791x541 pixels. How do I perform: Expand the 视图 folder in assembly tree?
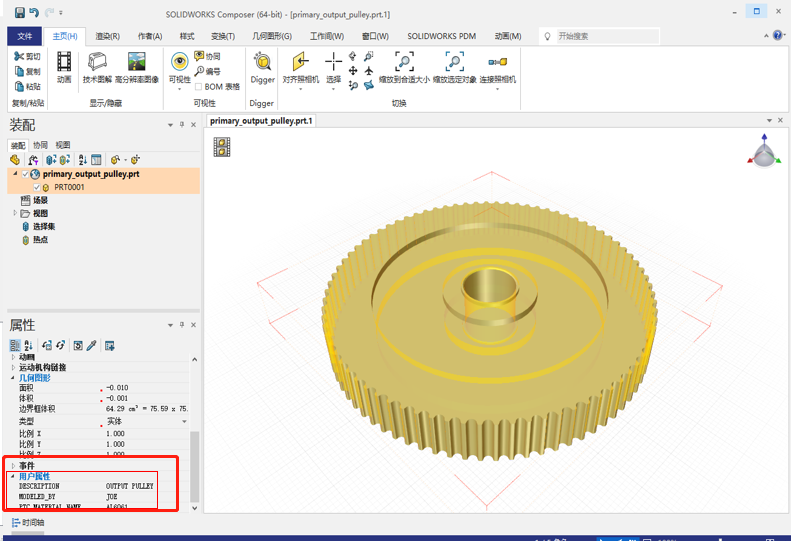(x=15, y=213)
